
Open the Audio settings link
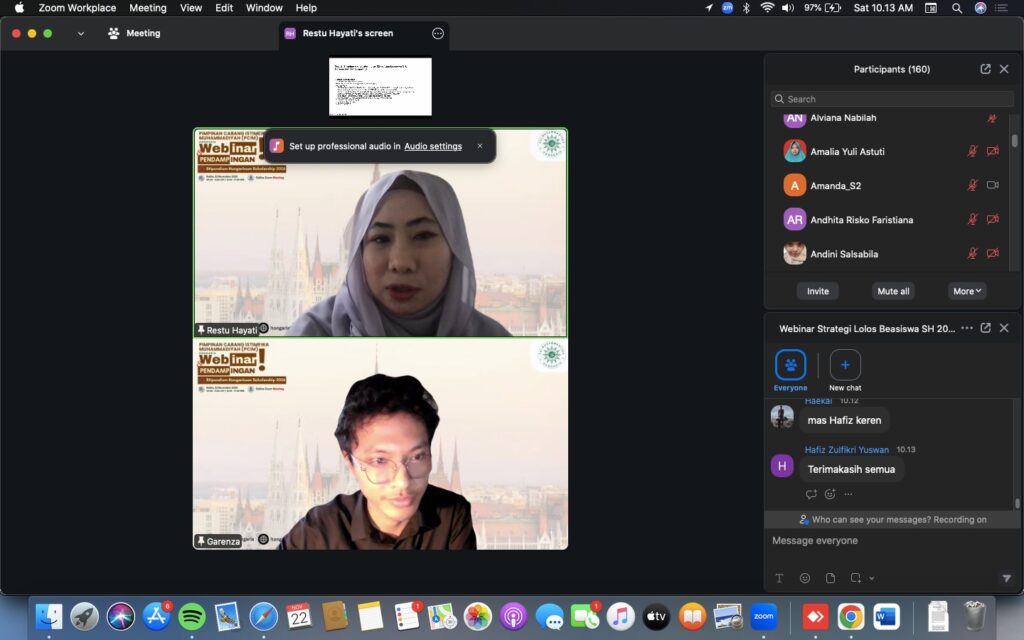point(433,146)
